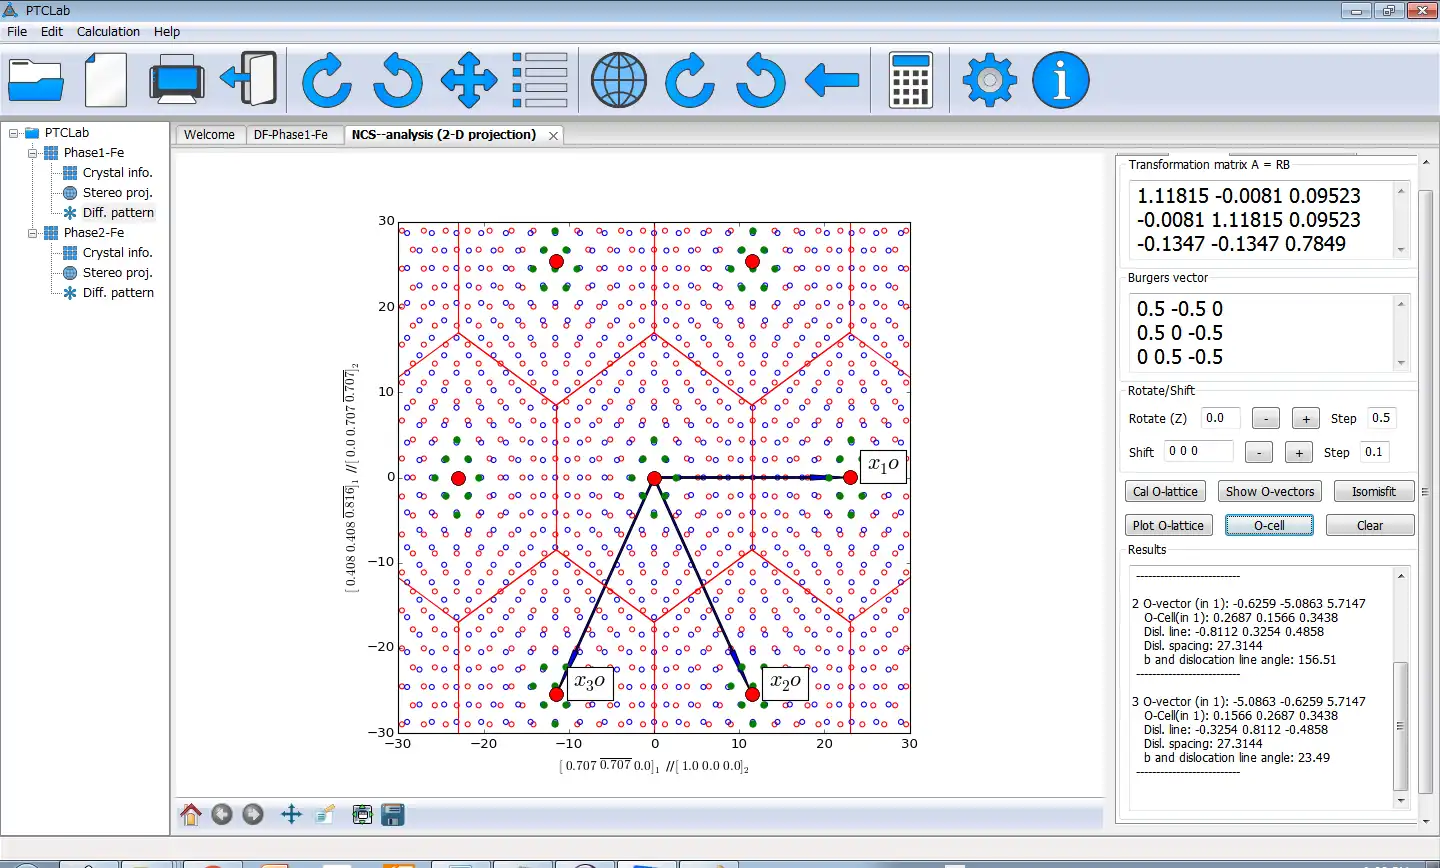Click the list view icon in the toolbar
The width and height of the screenshot is (1440, 868).
(x=540, y=80)
